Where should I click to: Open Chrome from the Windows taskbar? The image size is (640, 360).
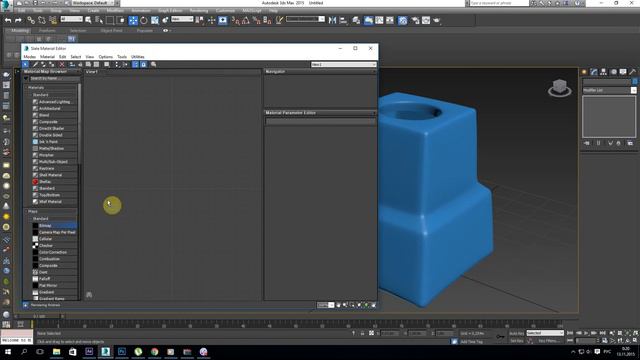pyautogui.click(x=154, y=351)
